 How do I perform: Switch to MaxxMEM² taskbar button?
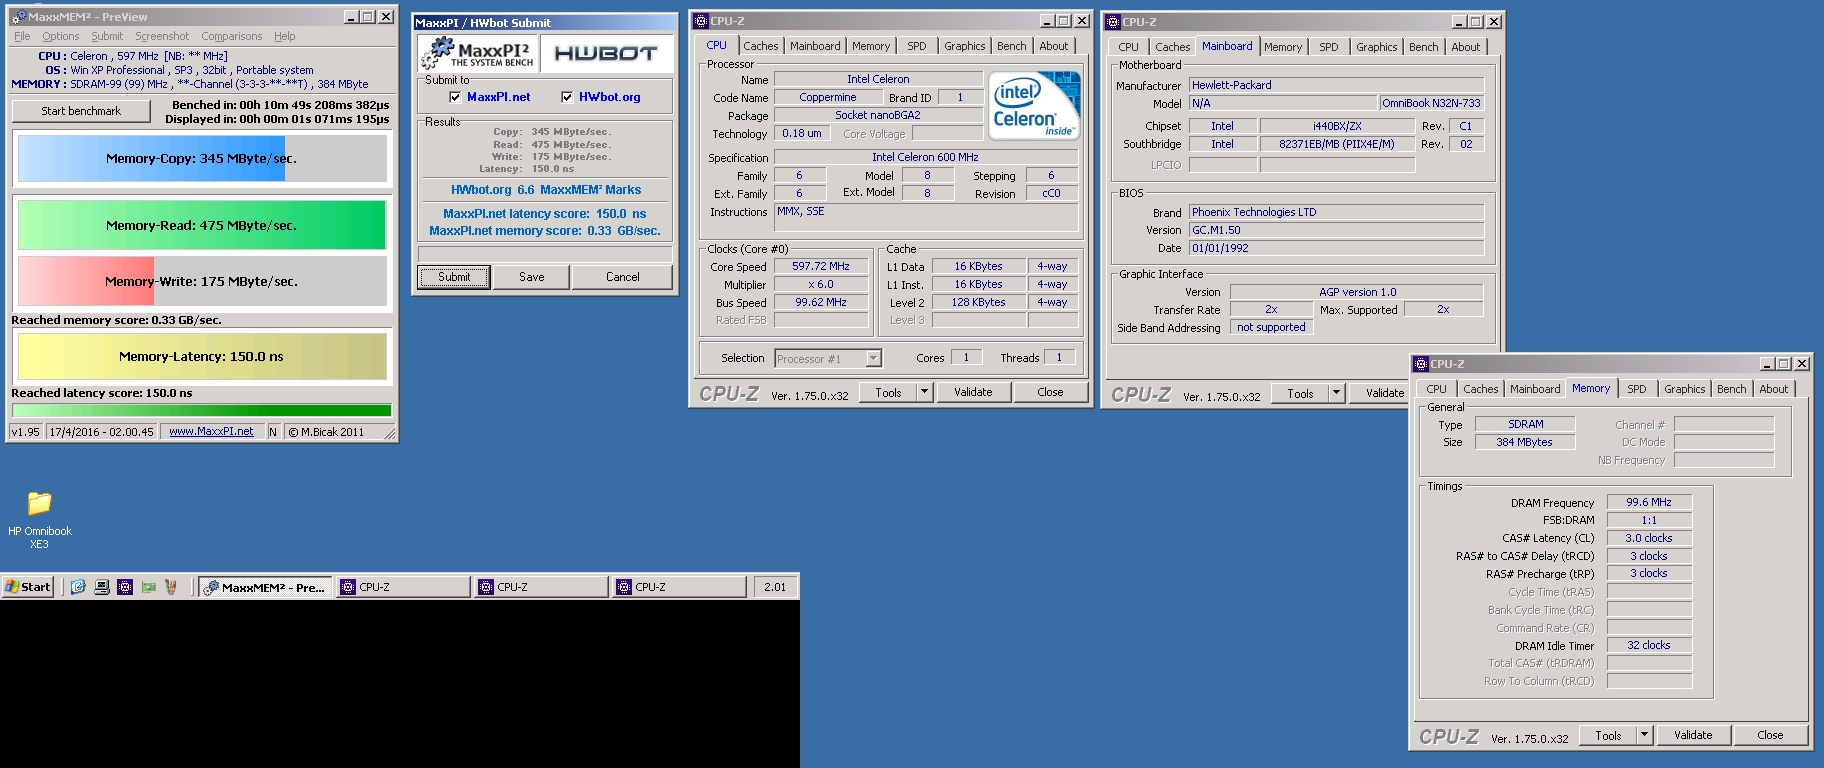click(264, 587)
